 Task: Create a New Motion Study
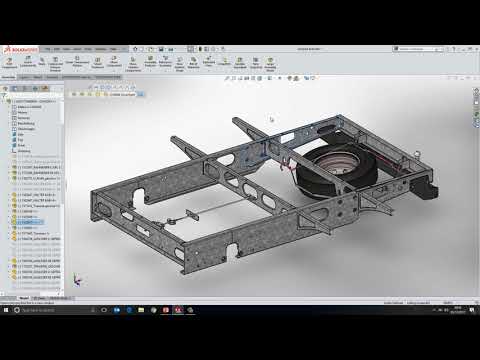[x=179, y=64]
